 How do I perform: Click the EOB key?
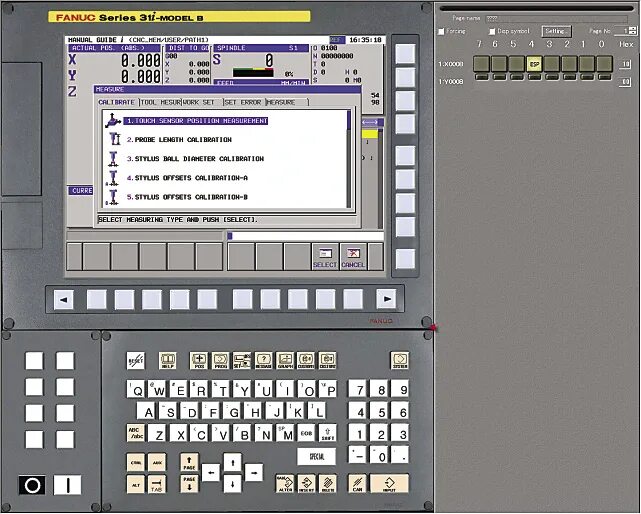coord(306,433)
